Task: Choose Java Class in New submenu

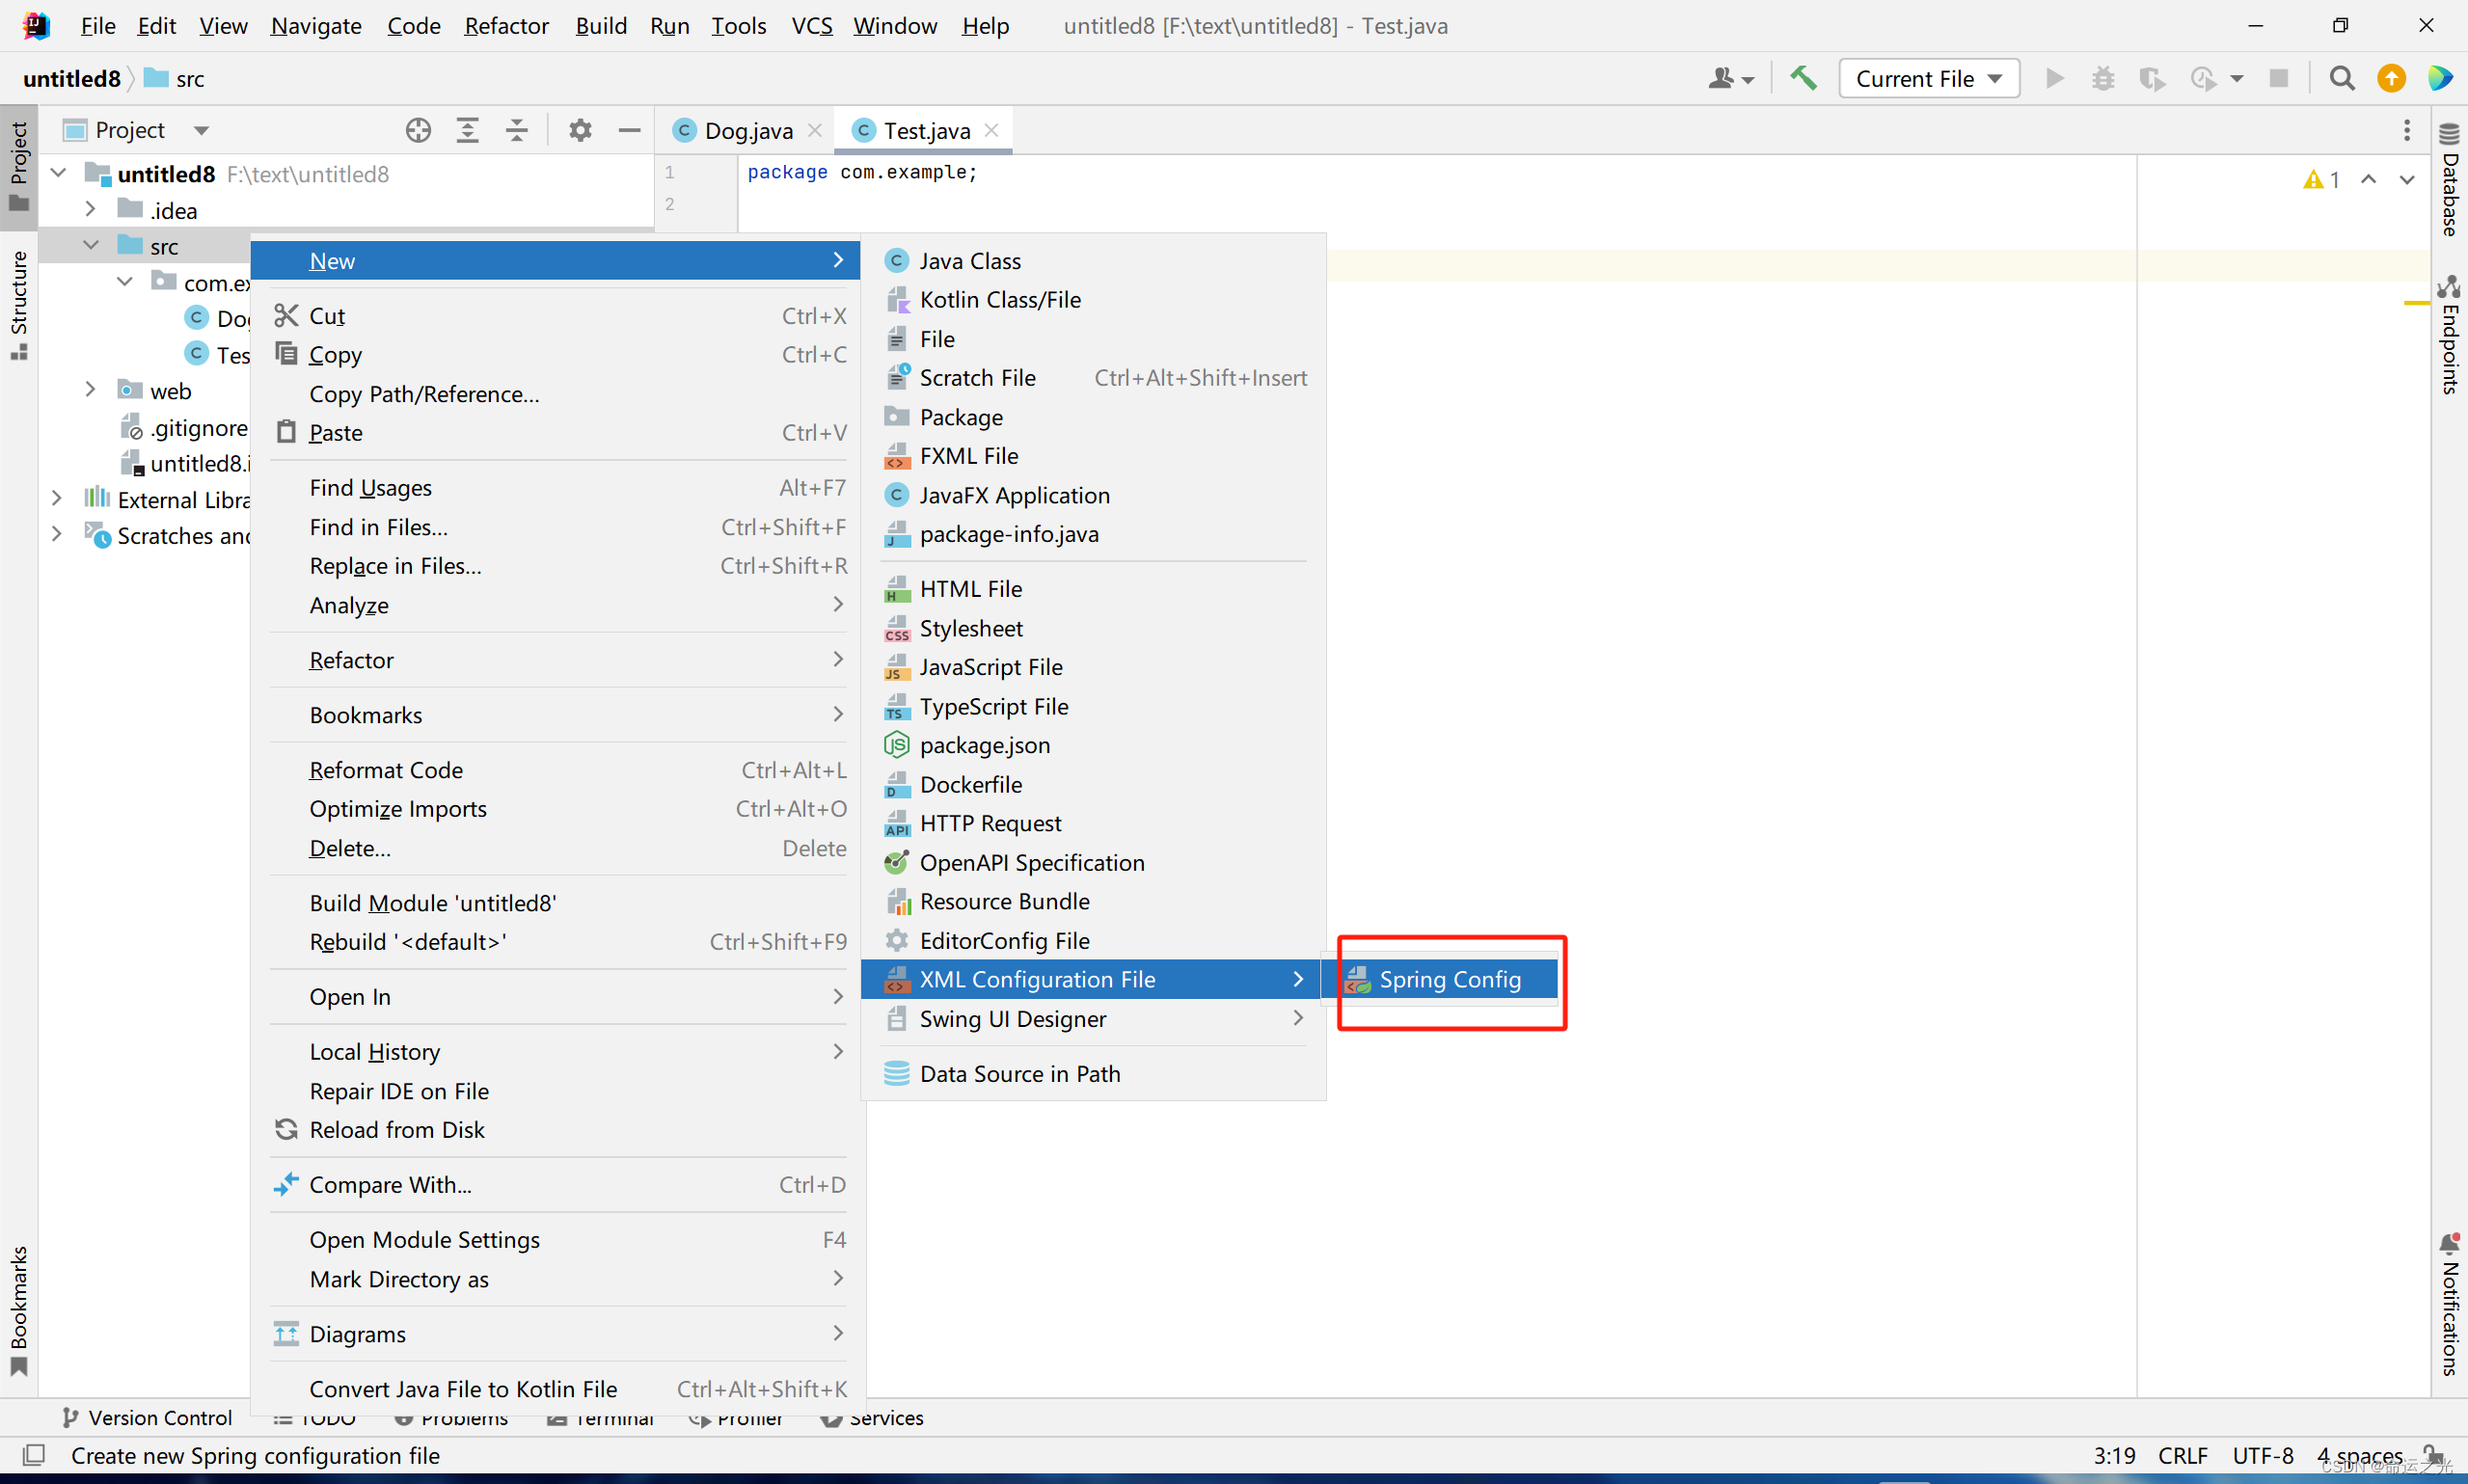Action: pyautogui.click(x=969, y=261)
